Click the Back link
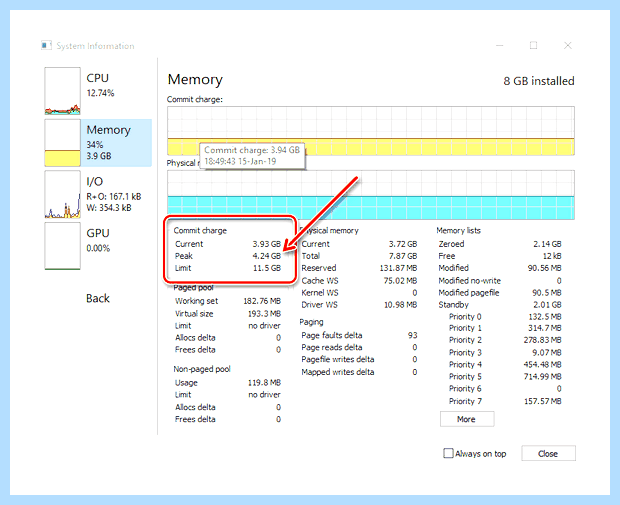The width and height of the screenshot is (620, 505). pos(98,298)
